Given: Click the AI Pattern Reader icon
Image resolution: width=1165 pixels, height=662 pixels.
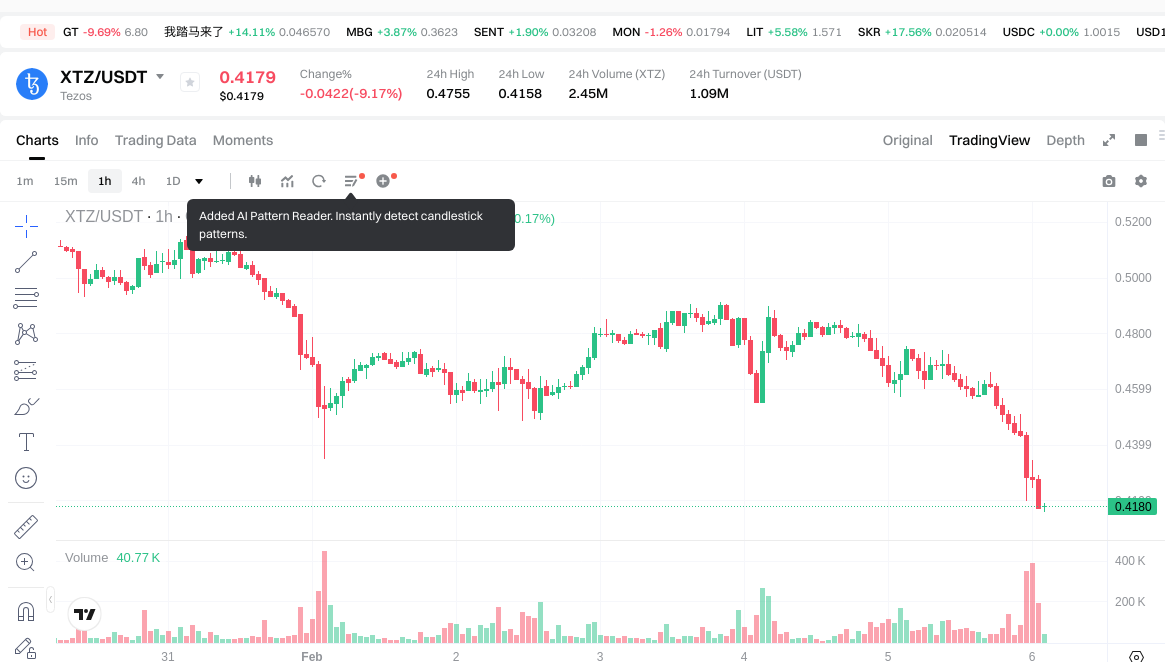Looking at the screenshot, I should click(x=351, y=181).
